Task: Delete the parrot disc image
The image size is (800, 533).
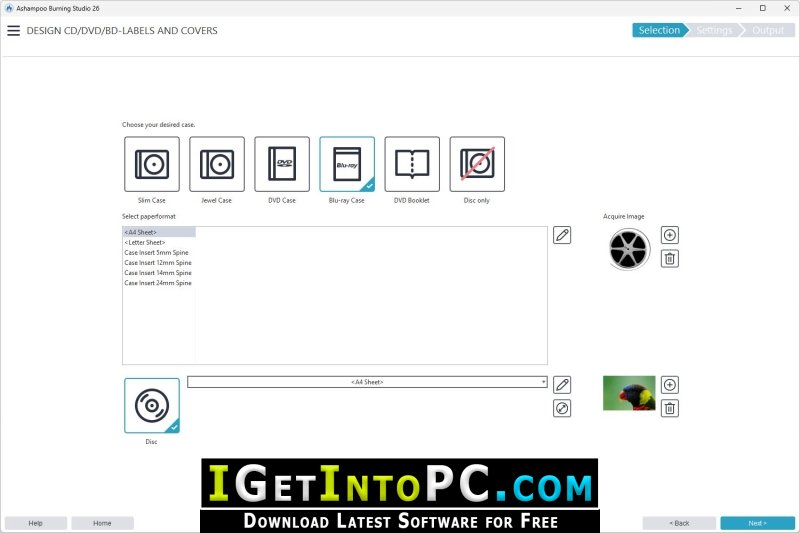Action: 670,408
